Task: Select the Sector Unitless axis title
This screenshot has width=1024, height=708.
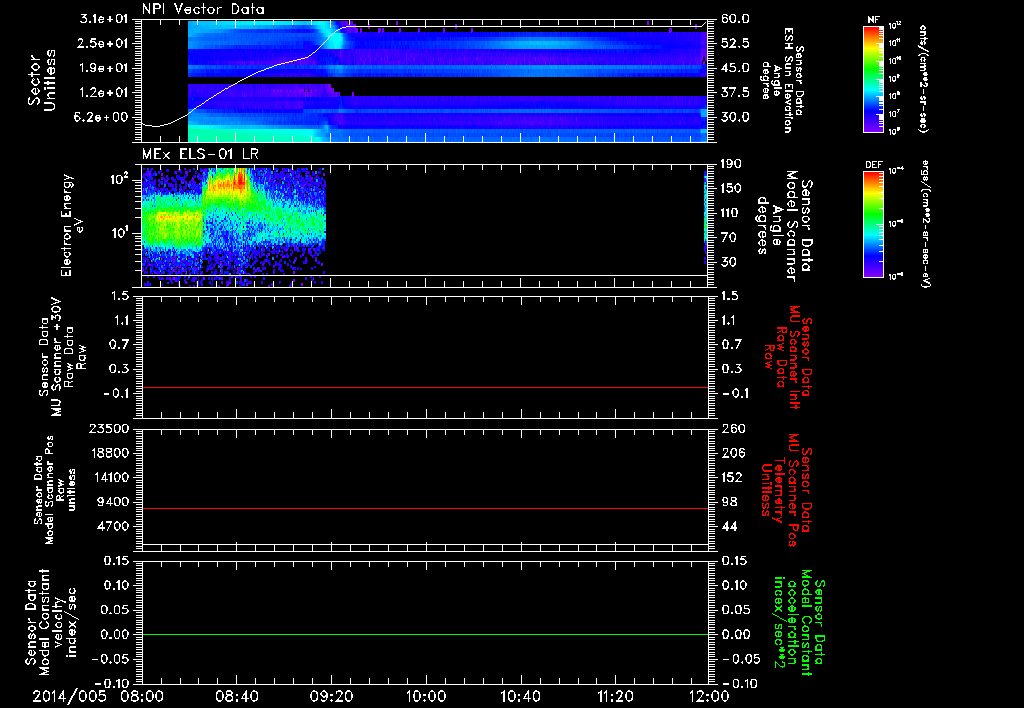Action: coord(42,80)
